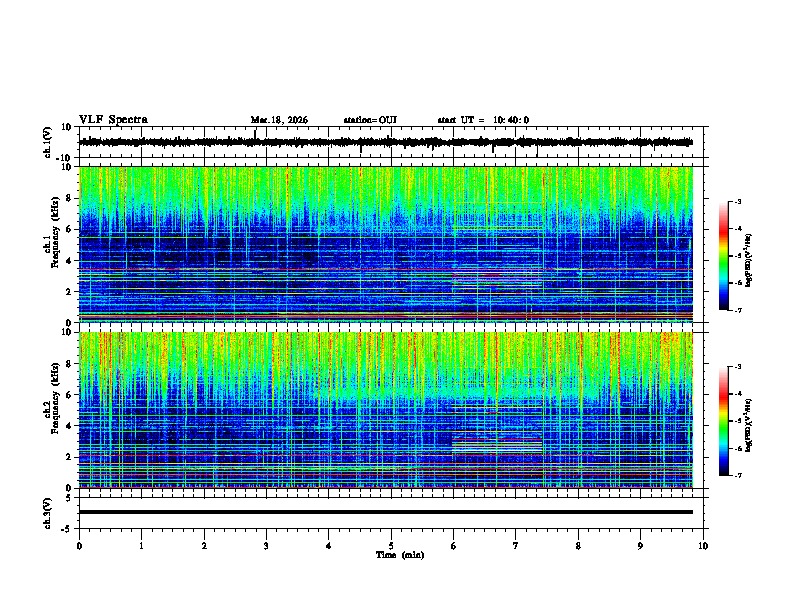Click inside the ch.2 spectrogram panel
The height and width of the screenshot is (612, 792).
click(x=386, y=410)
